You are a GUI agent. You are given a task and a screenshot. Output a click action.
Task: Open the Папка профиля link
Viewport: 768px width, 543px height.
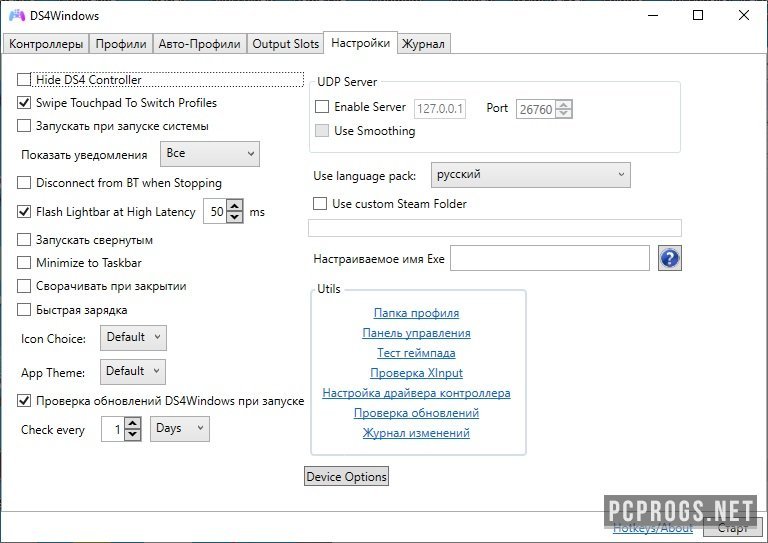coord(416,313)
